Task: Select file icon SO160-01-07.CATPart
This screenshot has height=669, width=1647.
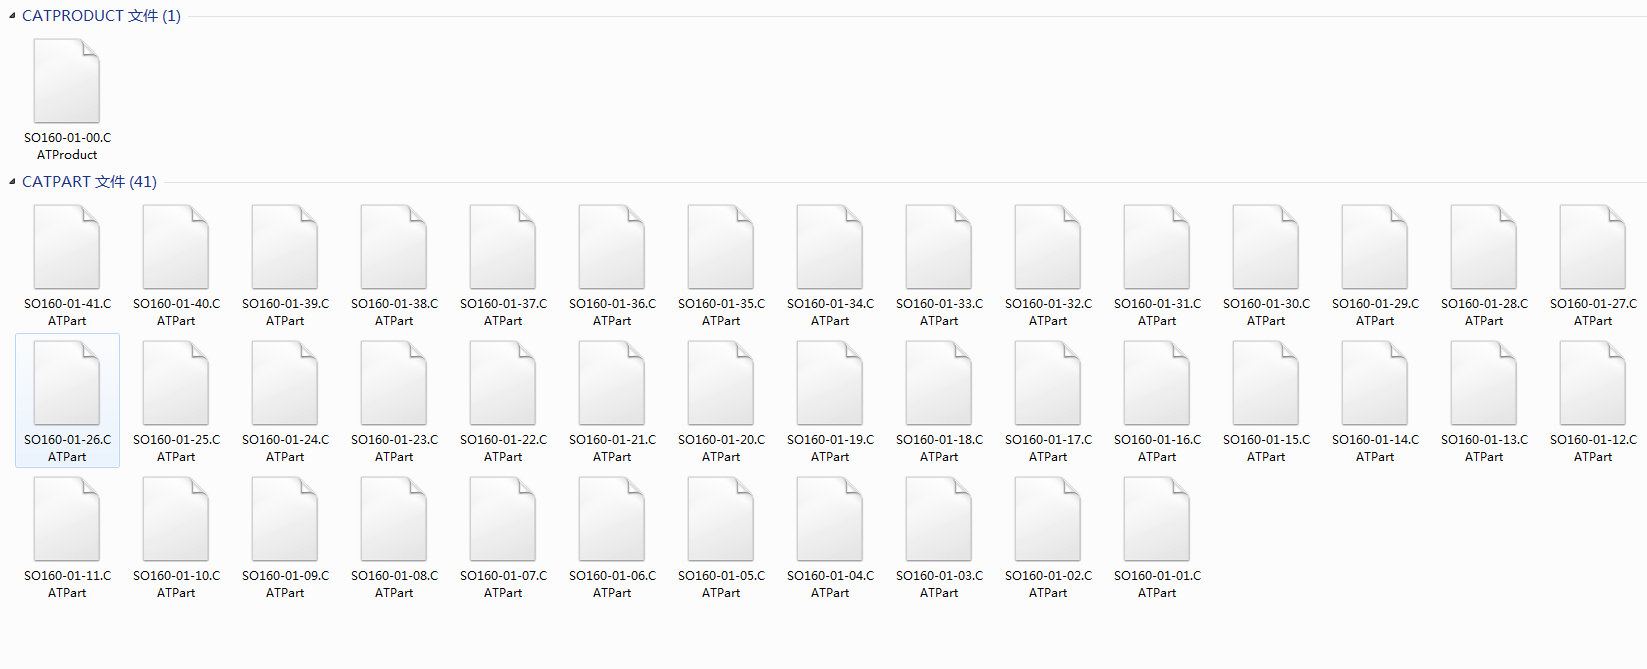Action: [503, 519]
